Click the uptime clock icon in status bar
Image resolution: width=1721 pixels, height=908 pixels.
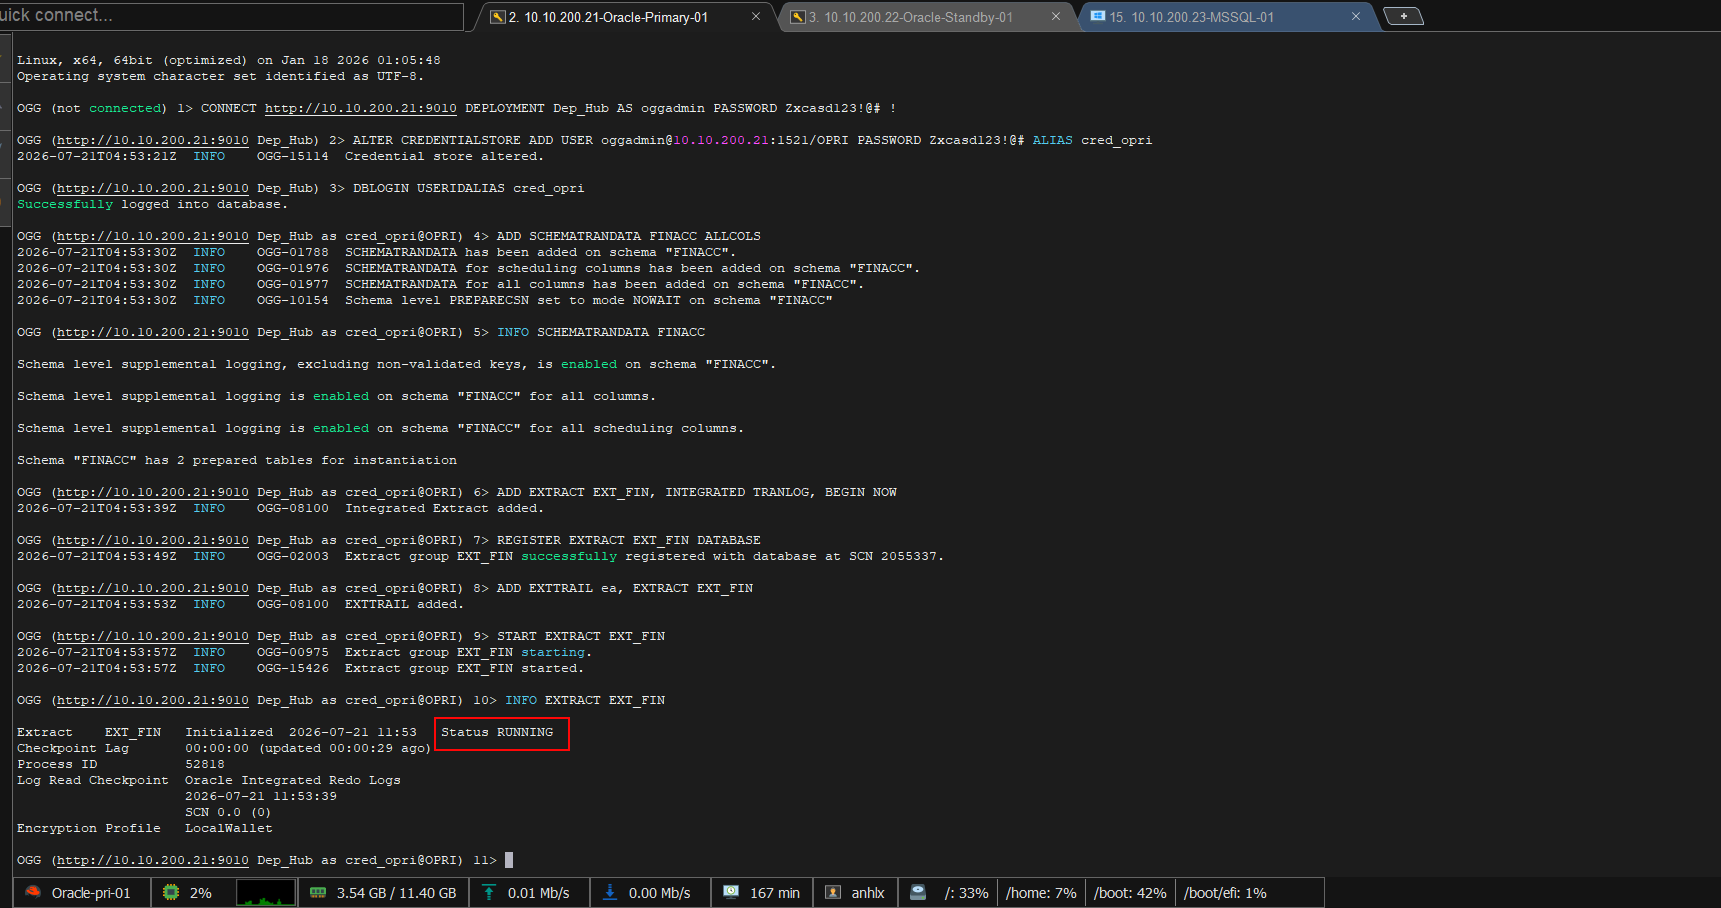(x=731, y=892)
